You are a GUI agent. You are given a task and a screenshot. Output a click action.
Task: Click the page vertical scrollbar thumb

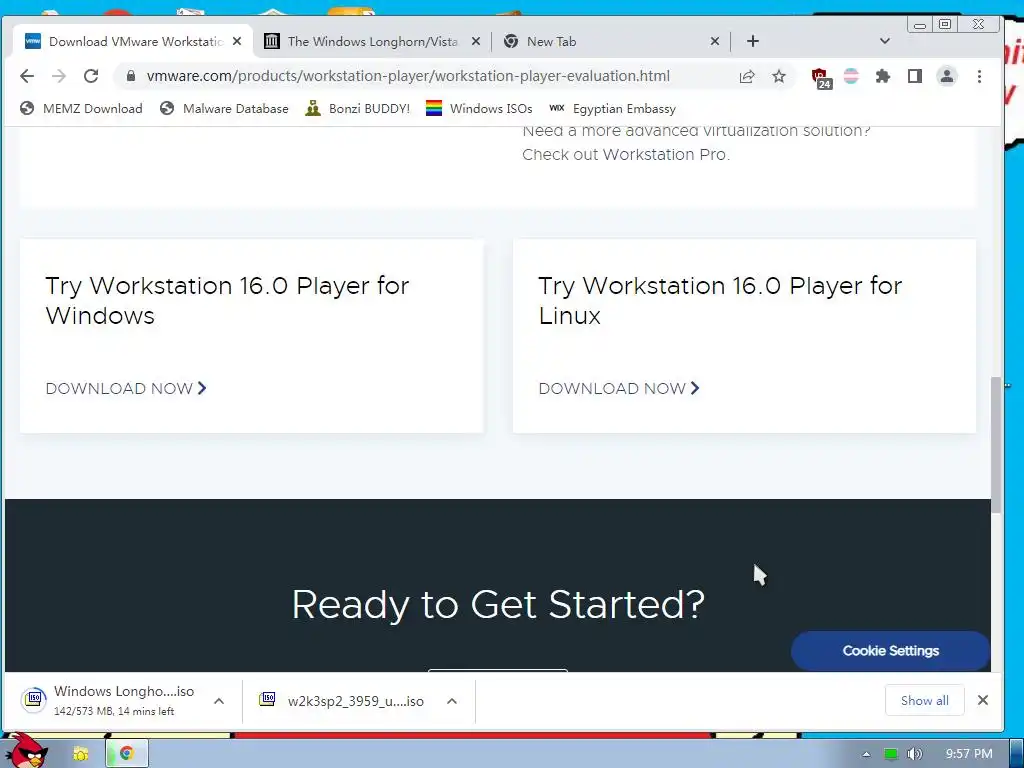[x=996, y=445]
